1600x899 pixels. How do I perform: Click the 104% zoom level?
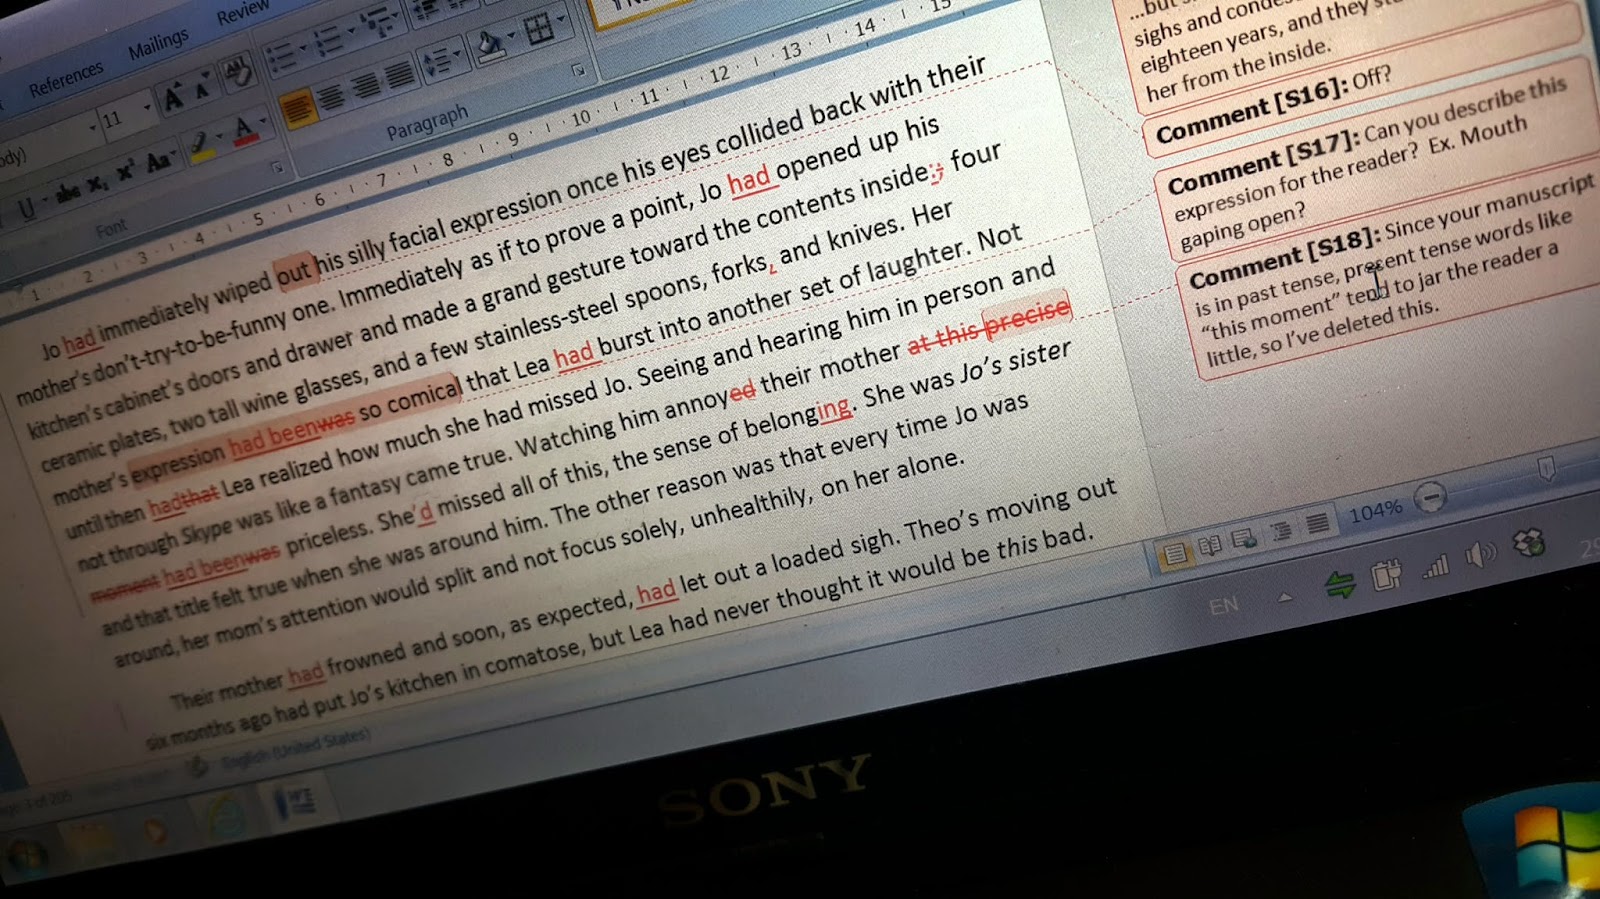[1376, 511]
